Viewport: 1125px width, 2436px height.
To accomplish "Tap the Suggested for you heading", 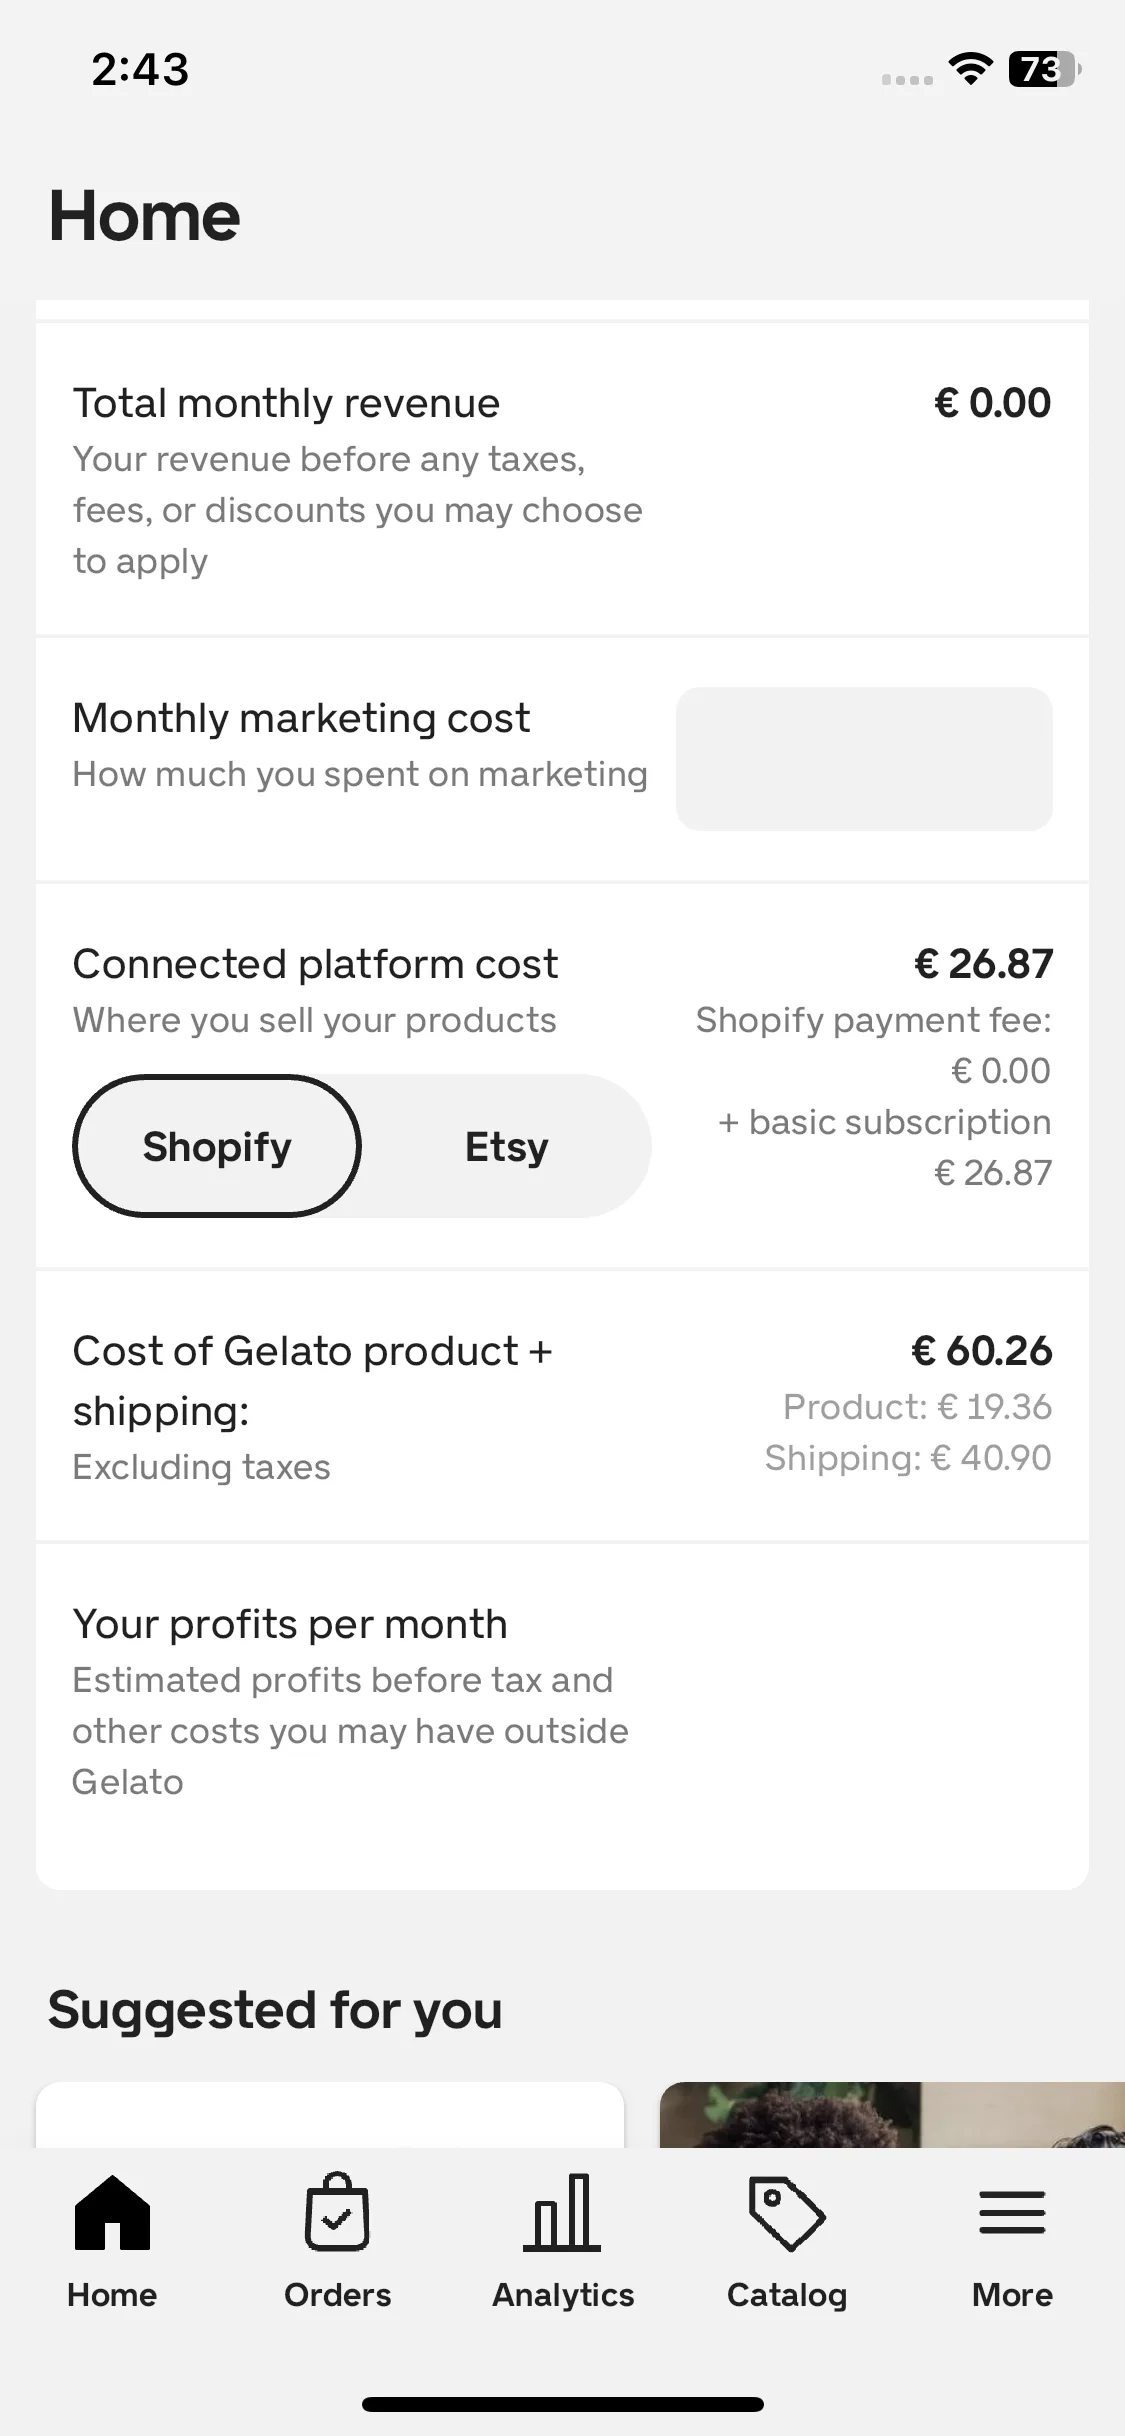I will click(275, 2010).
